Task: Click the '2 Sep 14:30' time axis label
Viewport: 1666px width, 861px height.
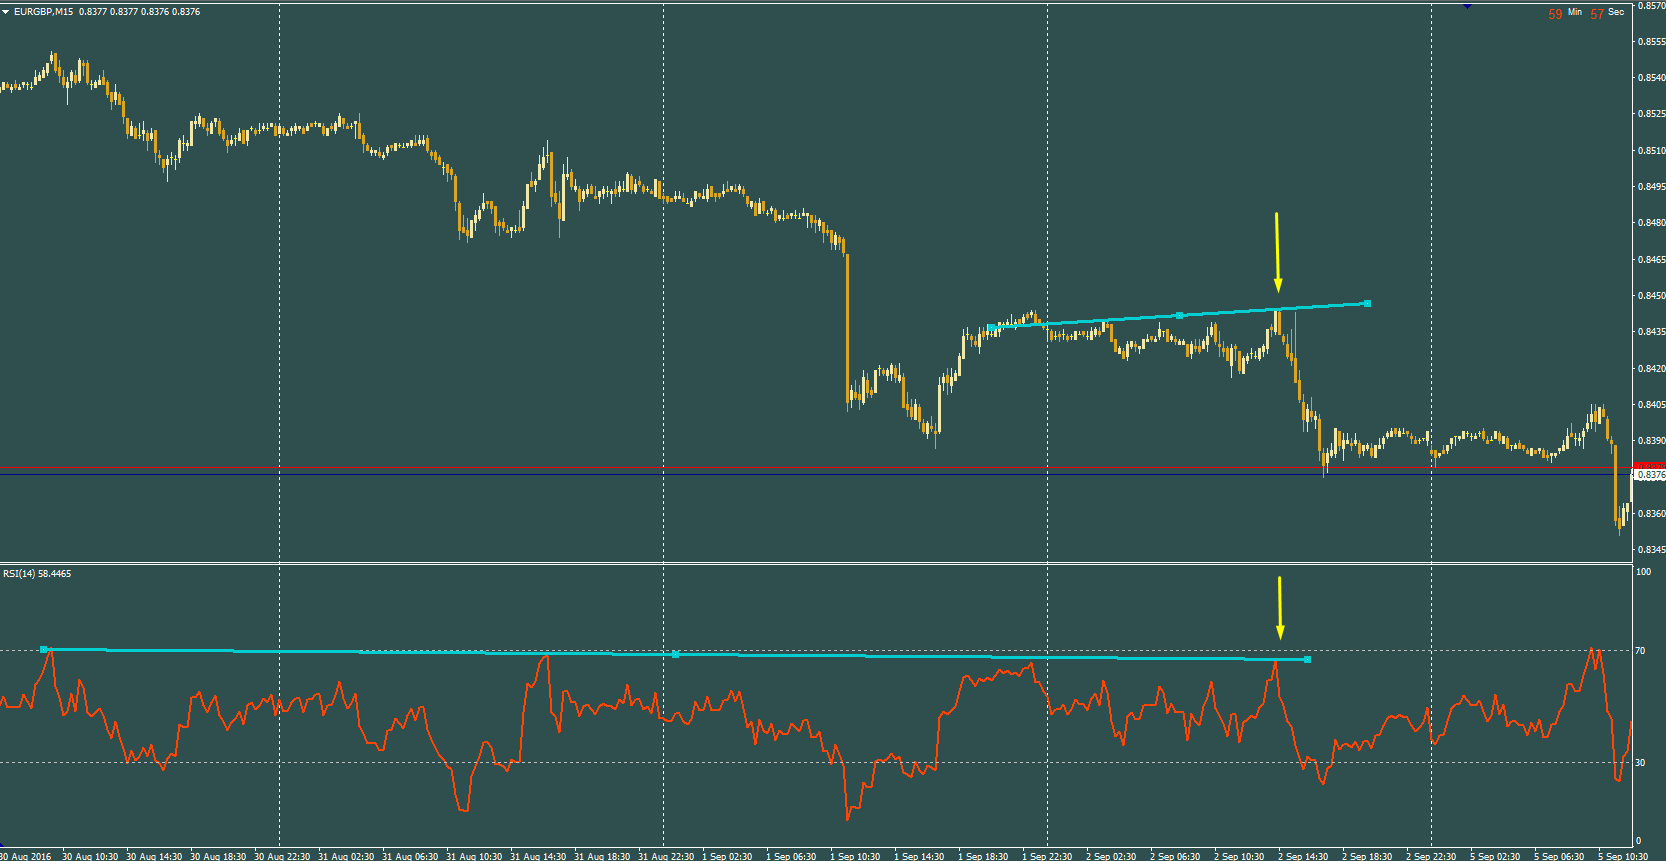Action: (1303, 856)
